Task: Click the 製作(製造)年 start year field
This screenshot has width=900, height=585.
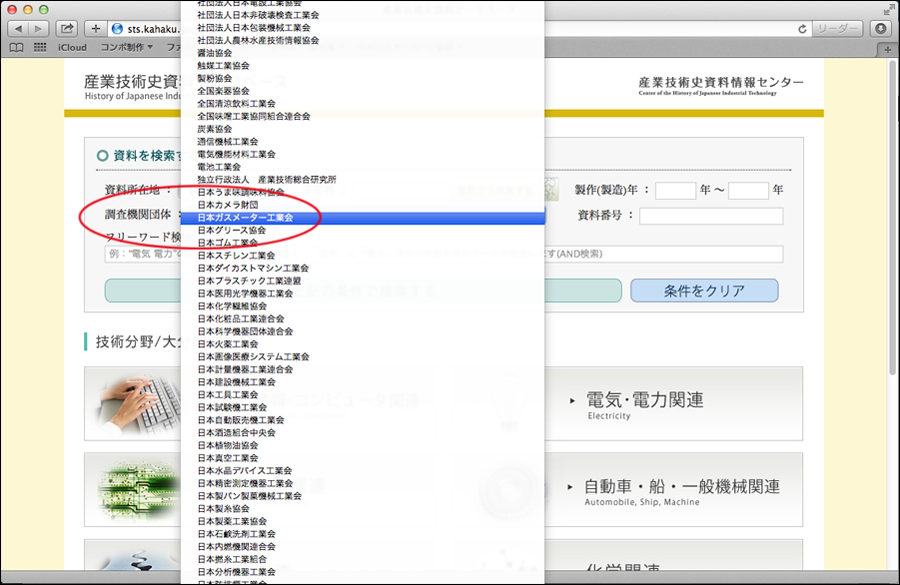Action: 676,190
